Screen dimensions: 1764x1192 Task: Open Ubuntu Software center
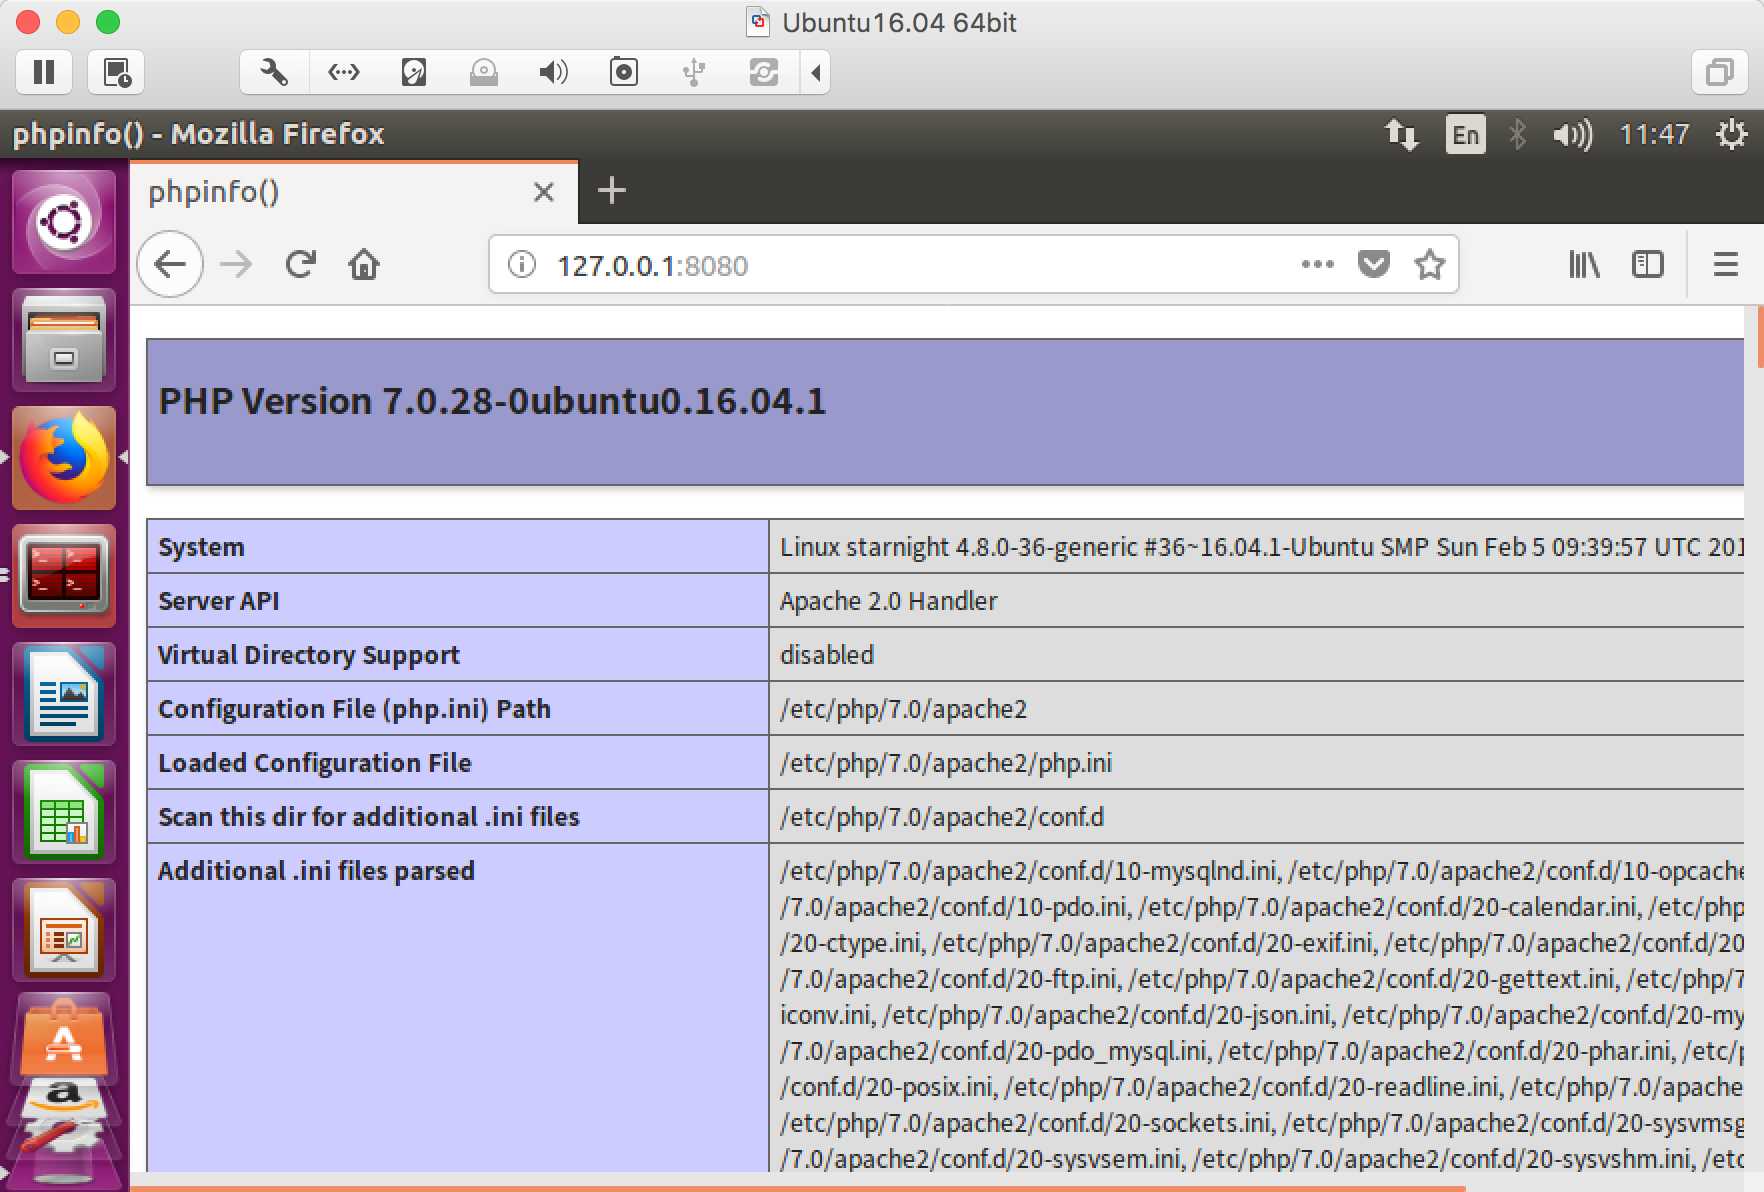click(64, 1040)
